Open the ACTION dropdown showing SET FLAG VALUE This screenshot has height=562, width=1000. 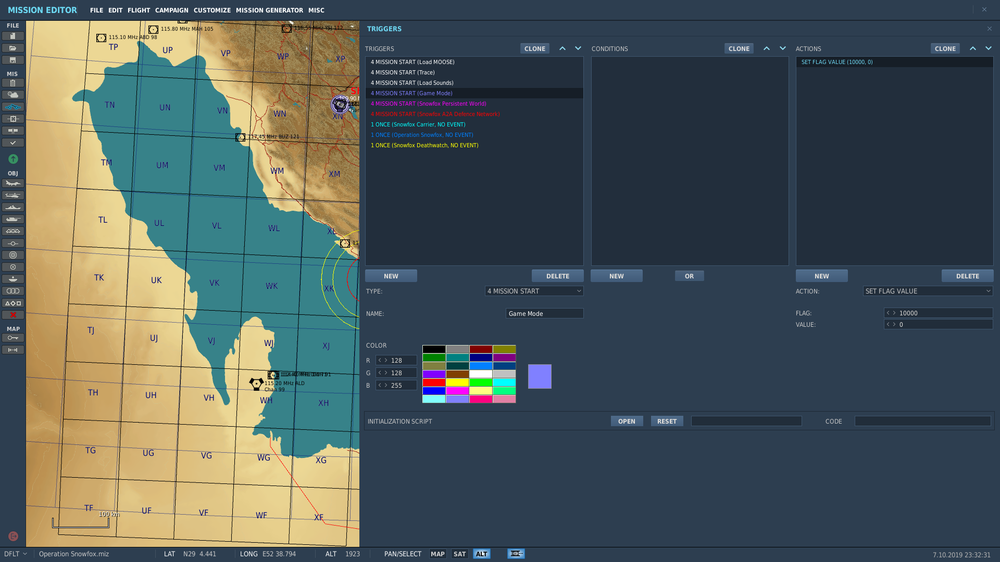[927, 291]
